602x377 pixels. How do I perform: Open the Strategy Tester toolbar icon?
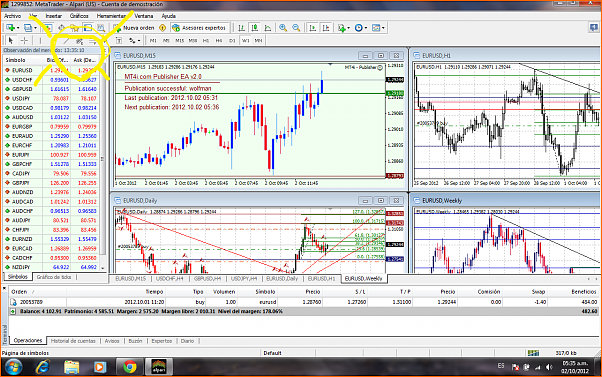(101, 28)
